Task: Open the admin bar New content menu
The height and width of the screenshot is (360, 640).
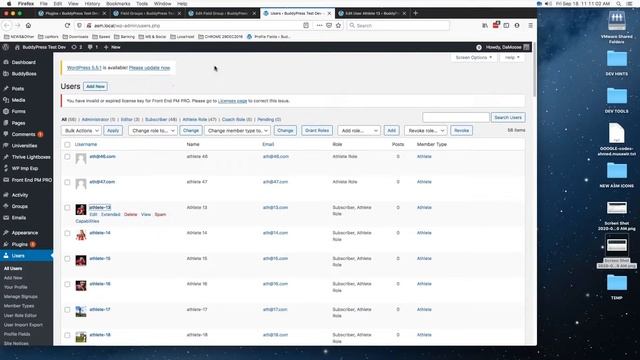Action: click(x=112, y=47)
